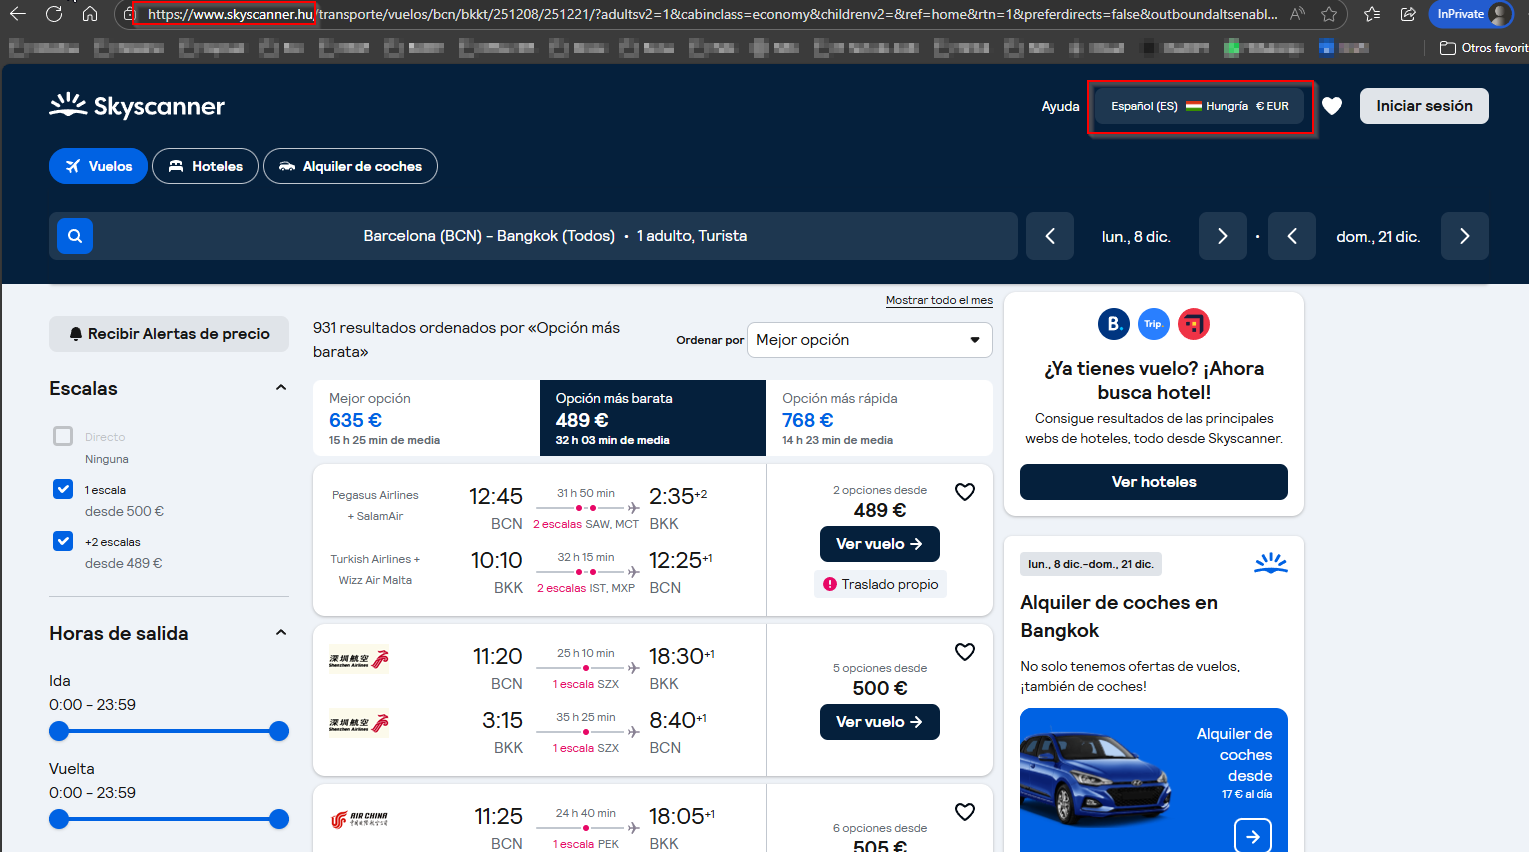The height and width of the screenshot is (852, 1529).
Task: Click the lun., 8 dic. departure date
Action: [x=1136, y=237]
